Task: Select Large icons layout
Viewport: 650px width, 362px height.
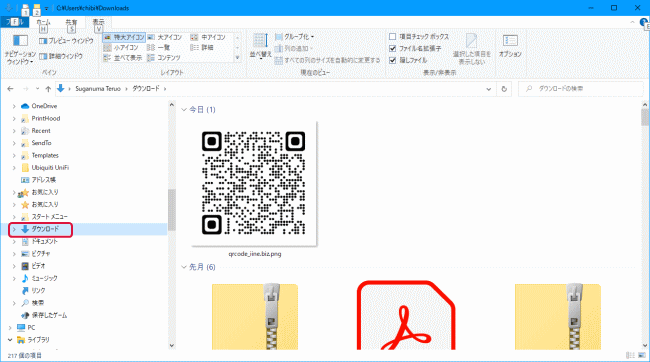Action: (165, 37)
